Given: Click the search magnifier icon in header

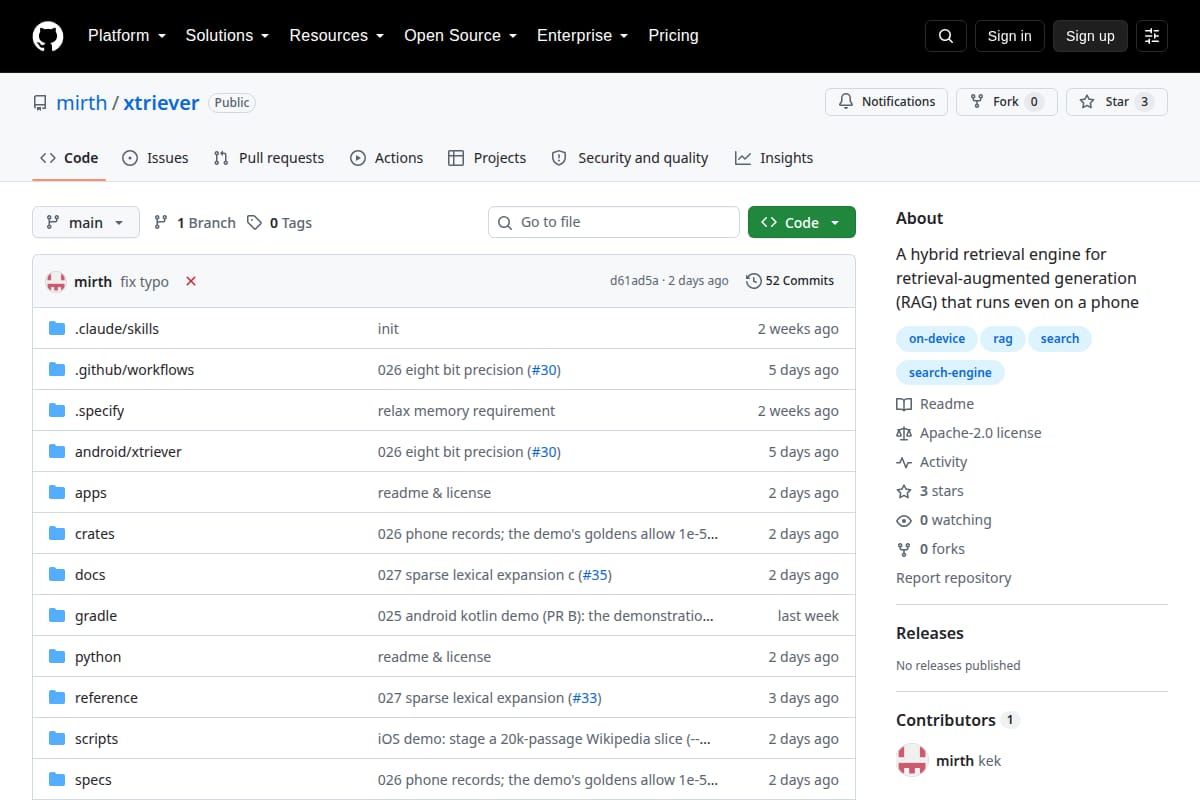Looking at the screenshot, I should 946,36.
